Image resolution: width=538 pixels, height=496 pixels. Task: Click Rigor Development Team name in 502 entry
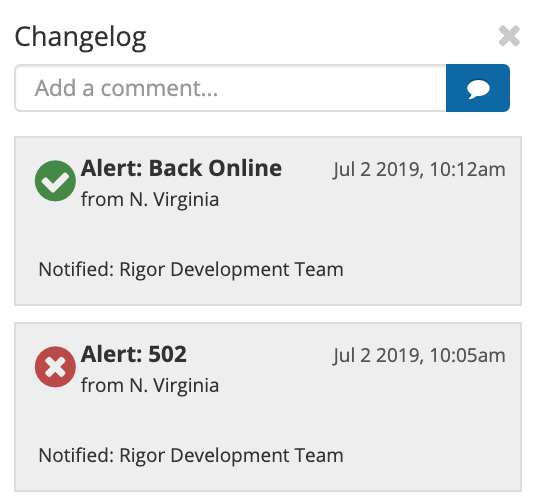[231, 456]
